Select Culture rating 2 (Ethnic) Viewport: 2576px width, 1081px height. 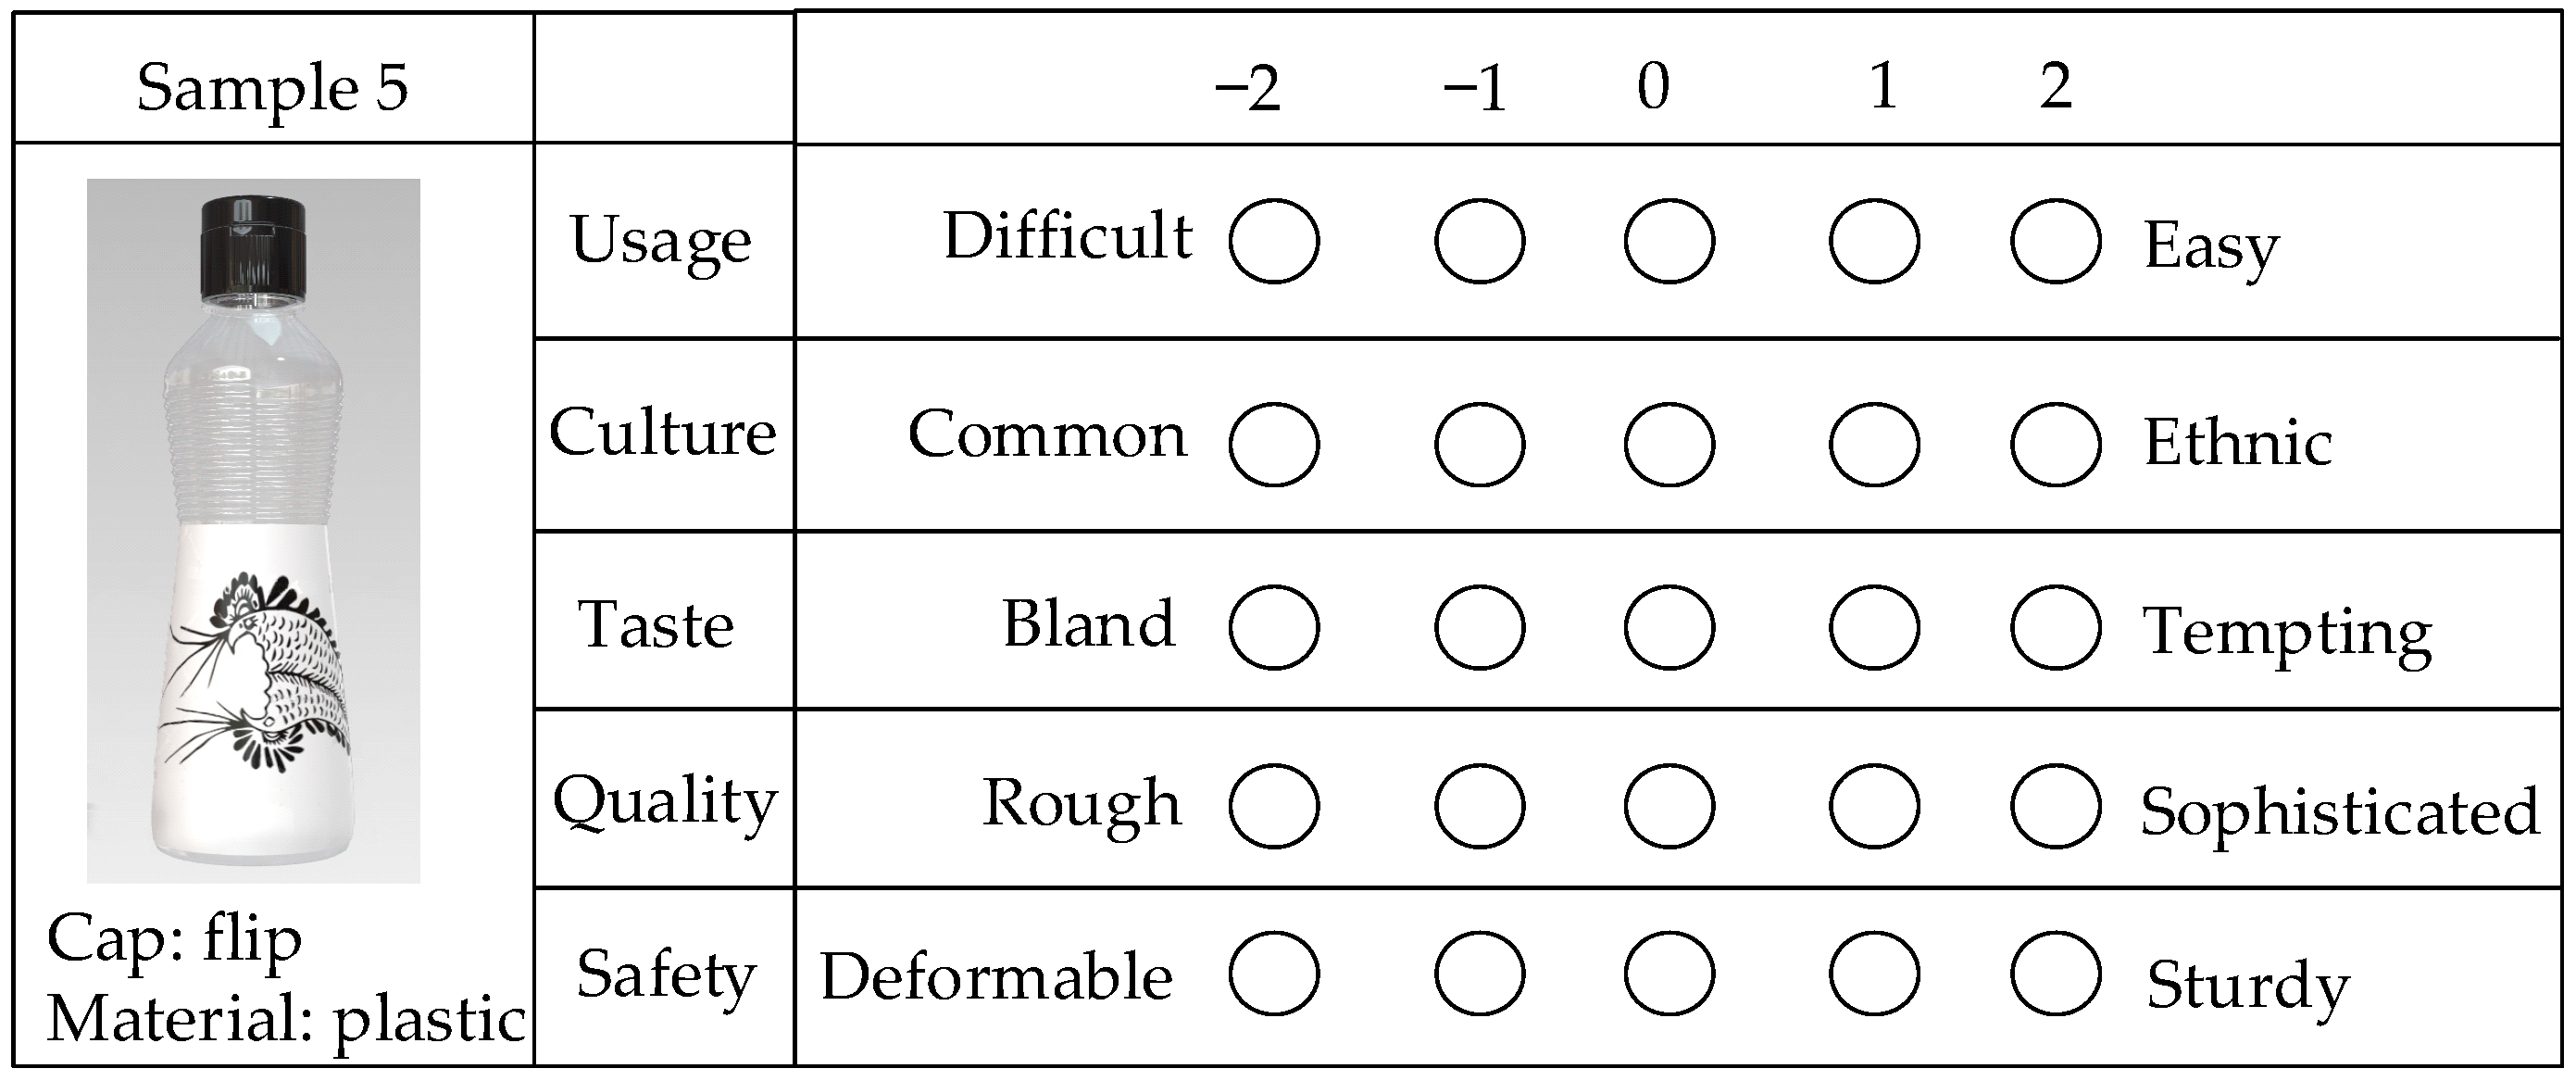coord(2055,444)
